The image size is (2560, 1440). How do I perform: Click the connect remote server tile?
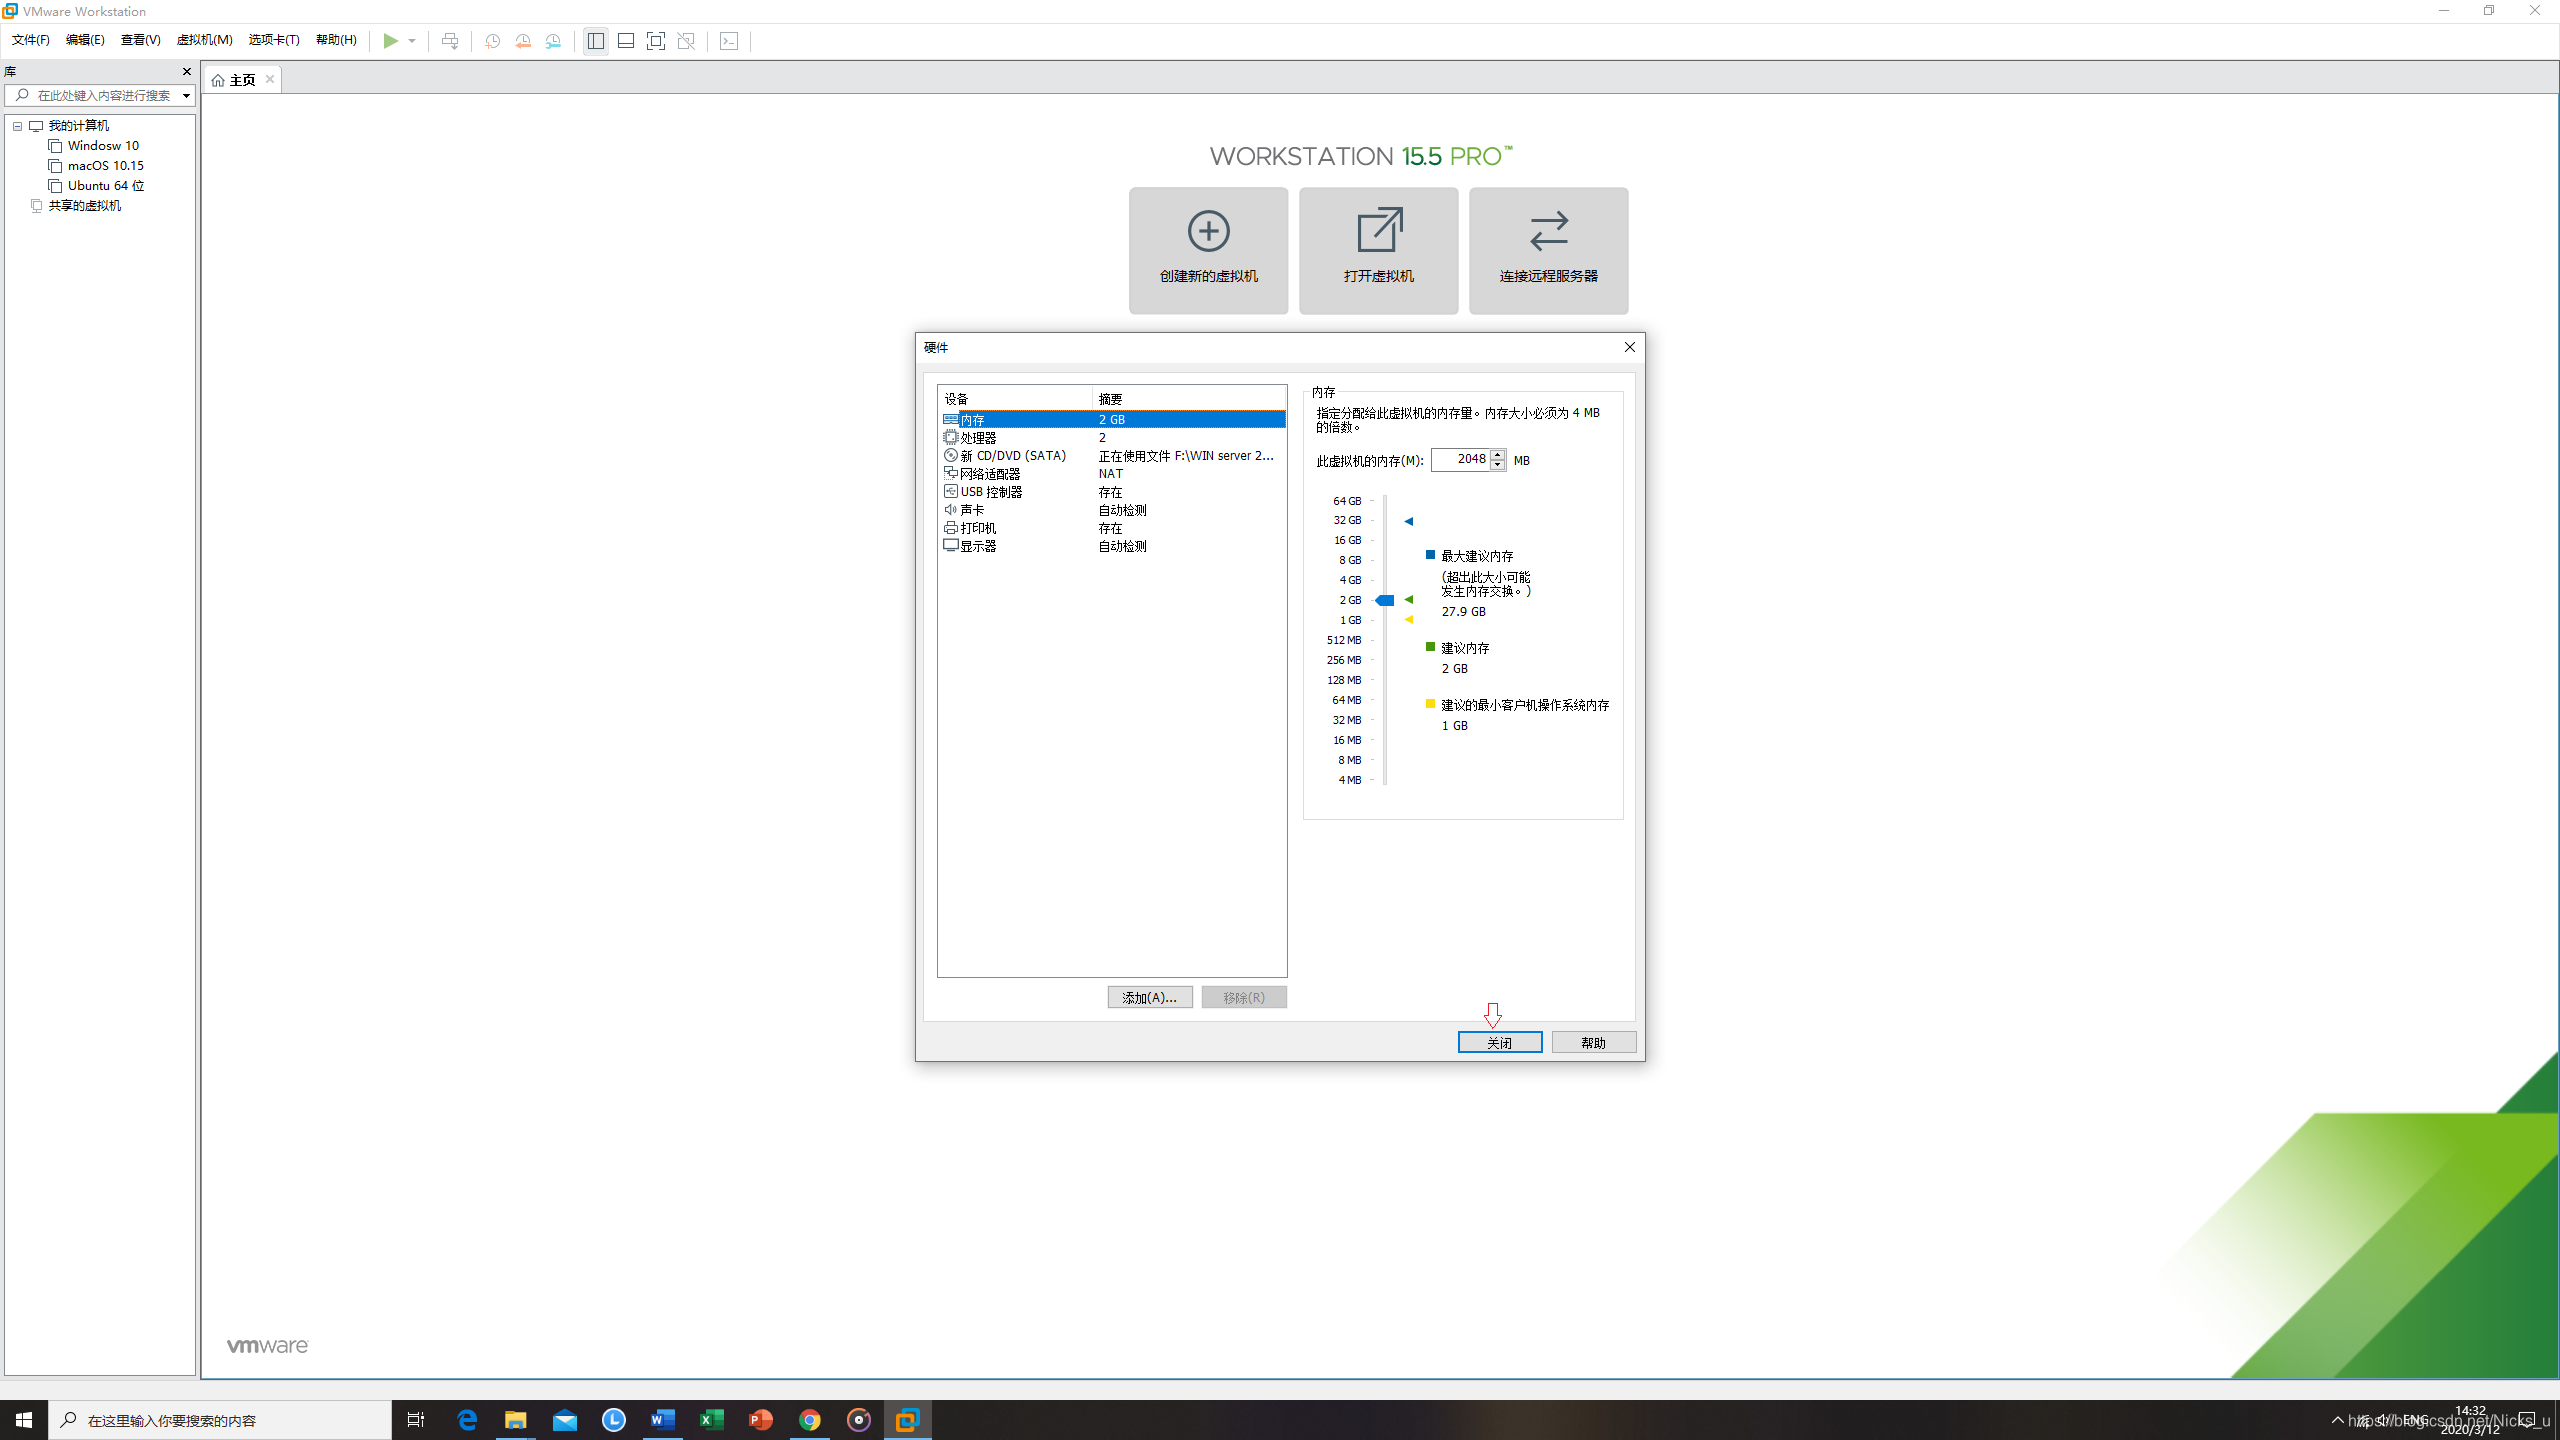(x=1548, y=250)
